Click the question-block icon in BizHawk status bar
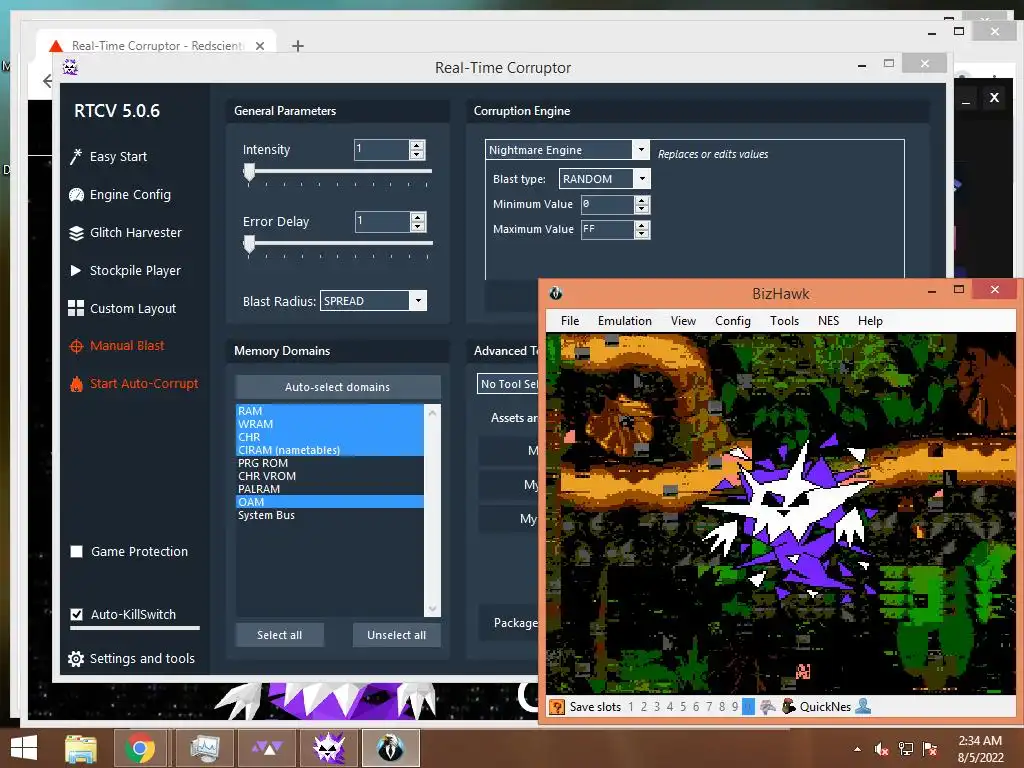This screenshot has width=1024, height=768. pos(556,707)
